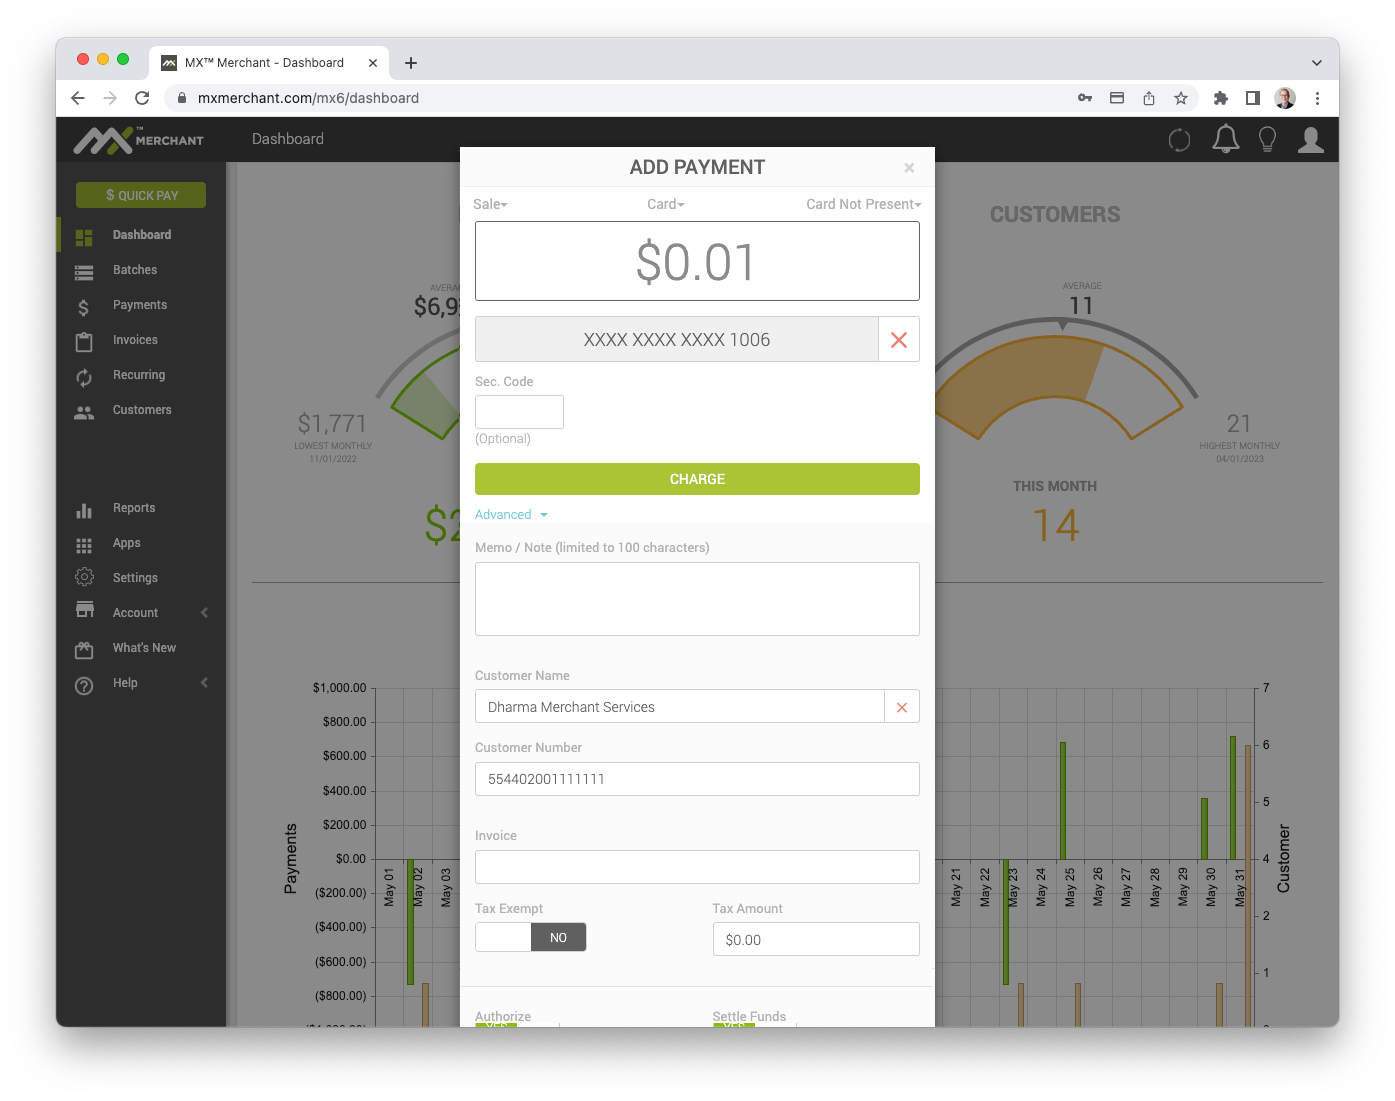Viewport: 1395px width, 1101px height.
Task: Open Quick Pay with the green button
Action: tap(140, 195)
